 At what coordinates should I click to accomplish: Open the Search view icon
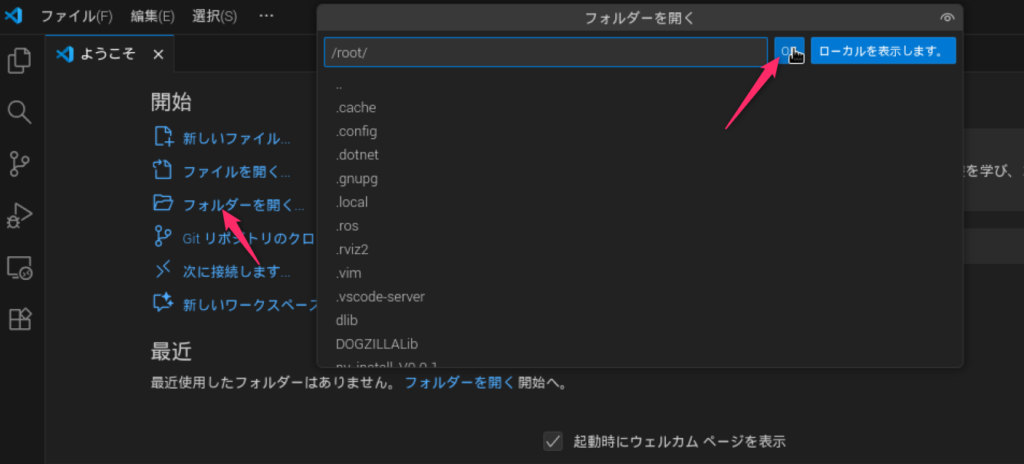[19, 111]
